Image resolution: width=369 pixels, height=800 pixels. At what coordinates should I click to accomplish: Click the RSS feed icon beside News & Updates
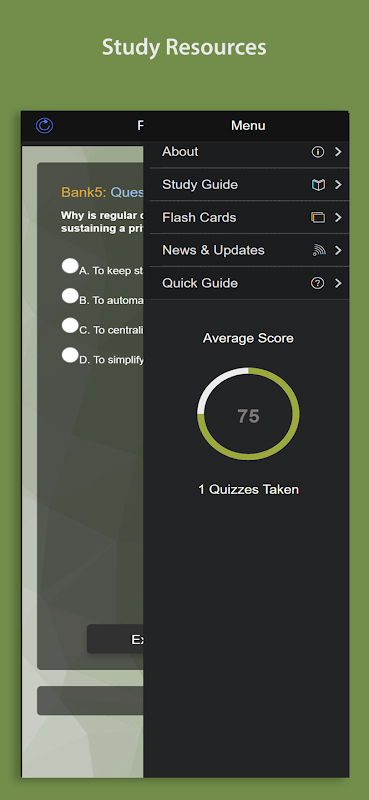(319, 250)
